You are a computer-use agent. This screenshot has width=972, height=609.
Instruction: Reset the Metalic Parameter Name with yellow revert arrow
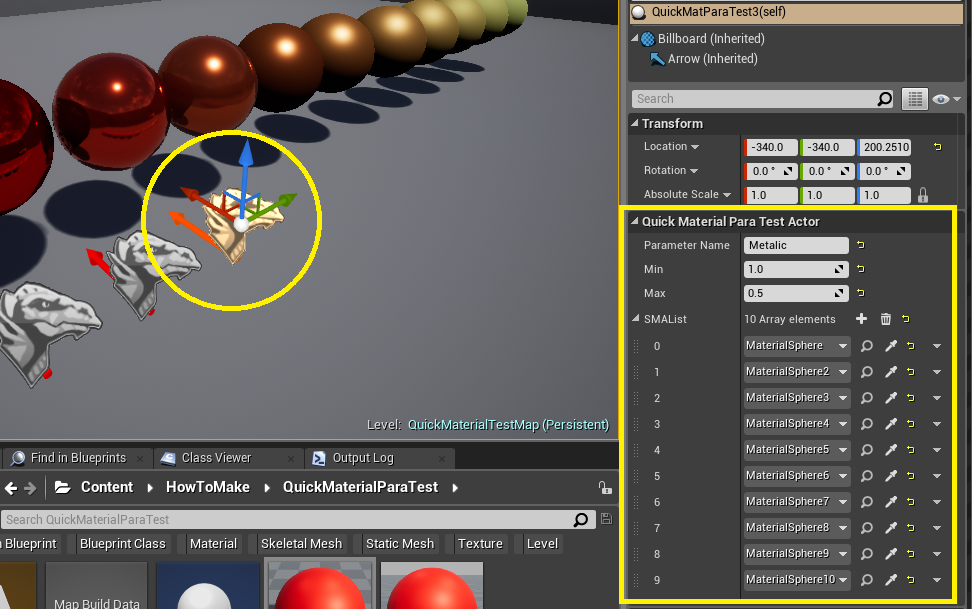coord(862,245)
